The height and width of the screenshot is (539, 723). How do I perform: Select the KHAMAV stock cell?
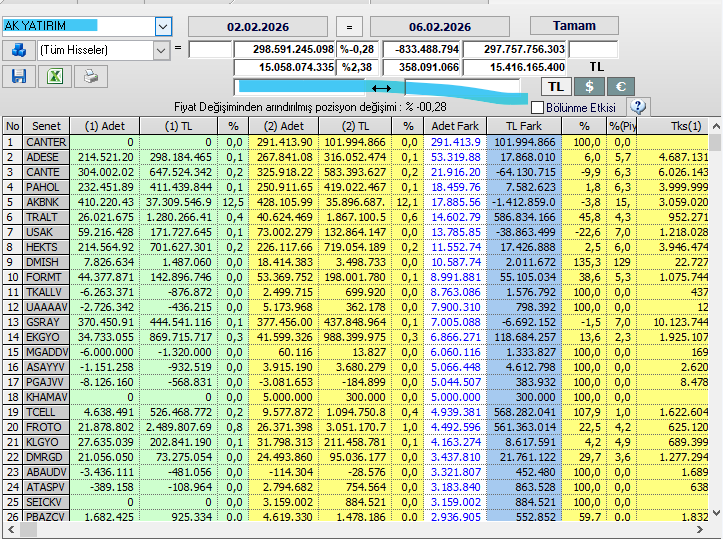pyautogui.click(x=46, y=397)
